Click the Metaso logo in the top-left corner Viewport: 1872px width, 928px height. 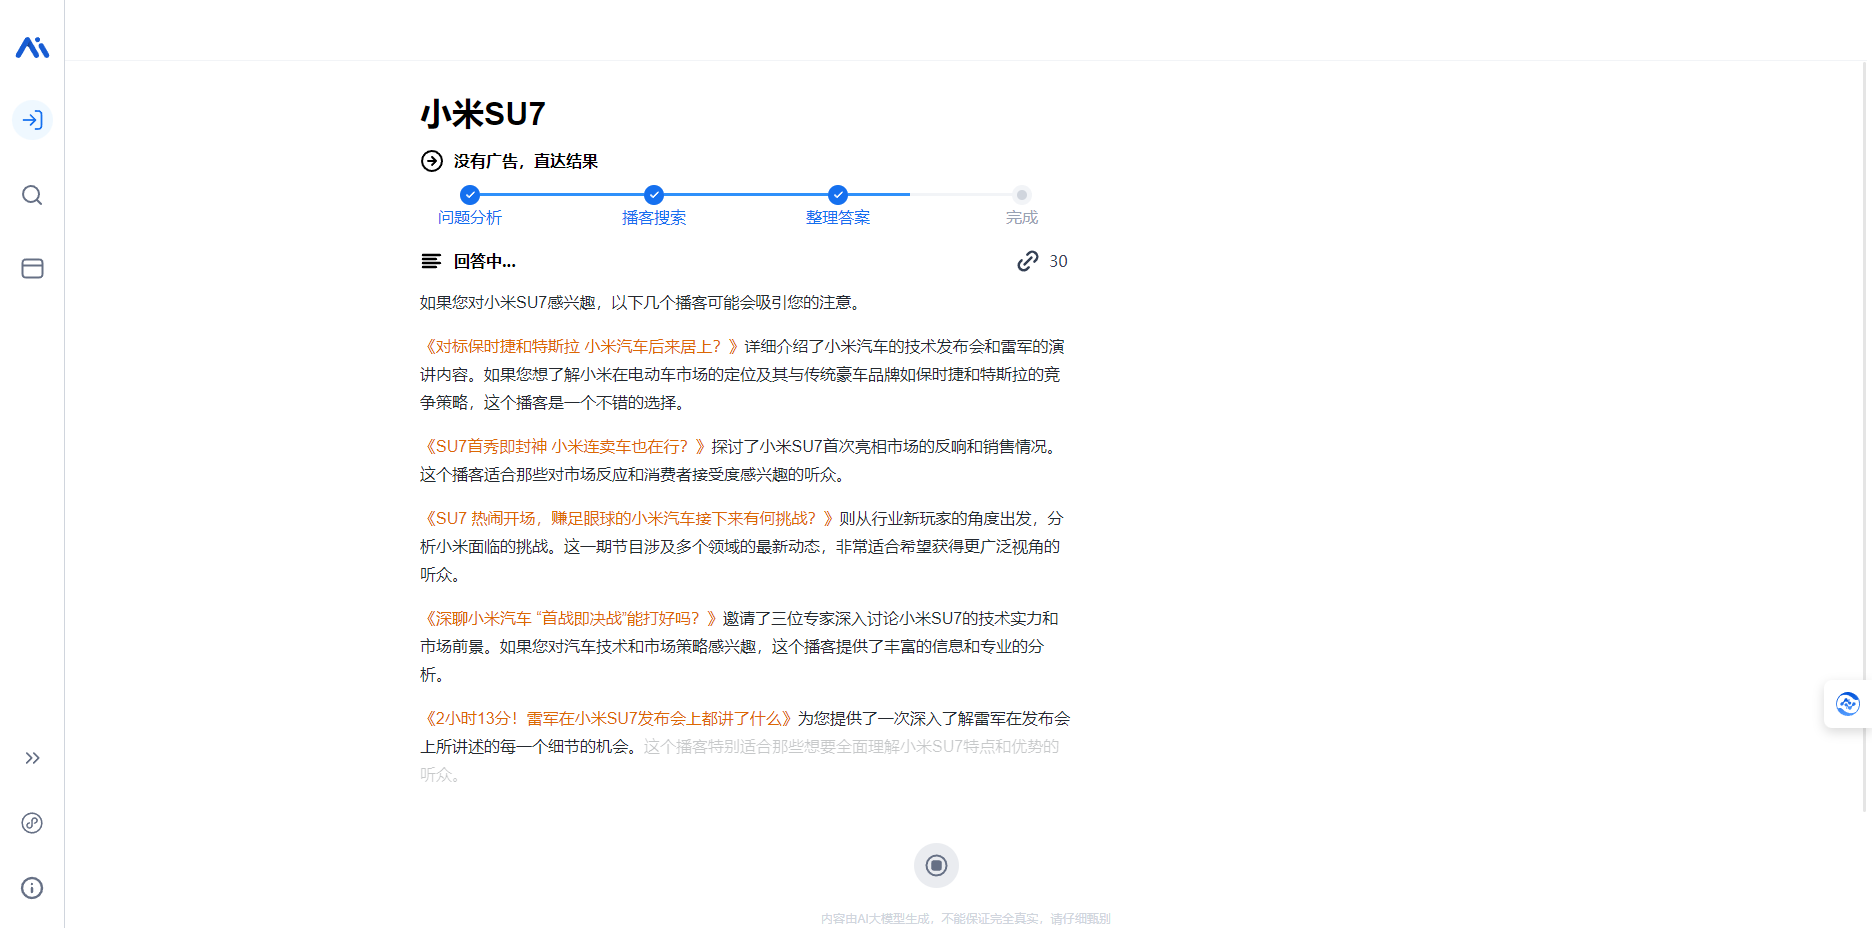pos(31,46)
